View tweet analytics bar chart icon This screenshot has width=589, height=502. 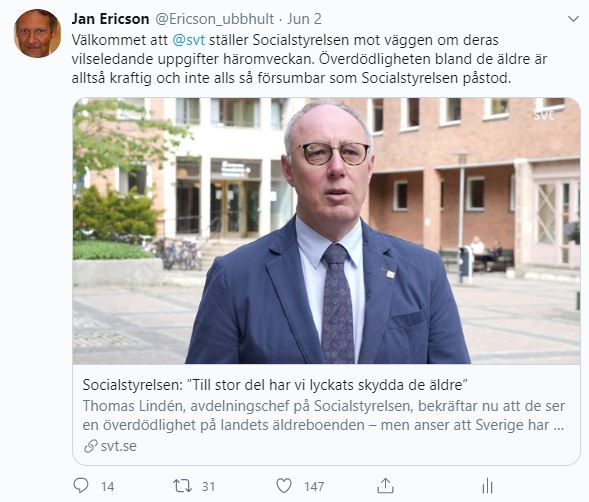pyautogui.click(x=487, y=486)
